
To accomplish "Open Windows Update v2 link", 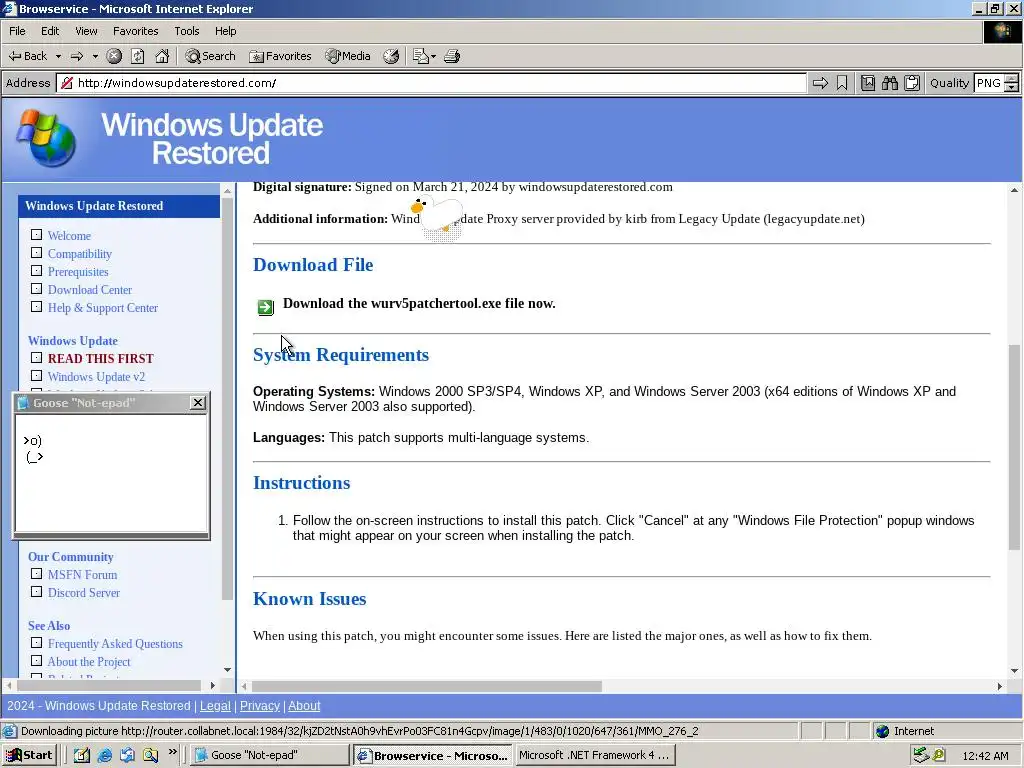I will pos(96,377).
